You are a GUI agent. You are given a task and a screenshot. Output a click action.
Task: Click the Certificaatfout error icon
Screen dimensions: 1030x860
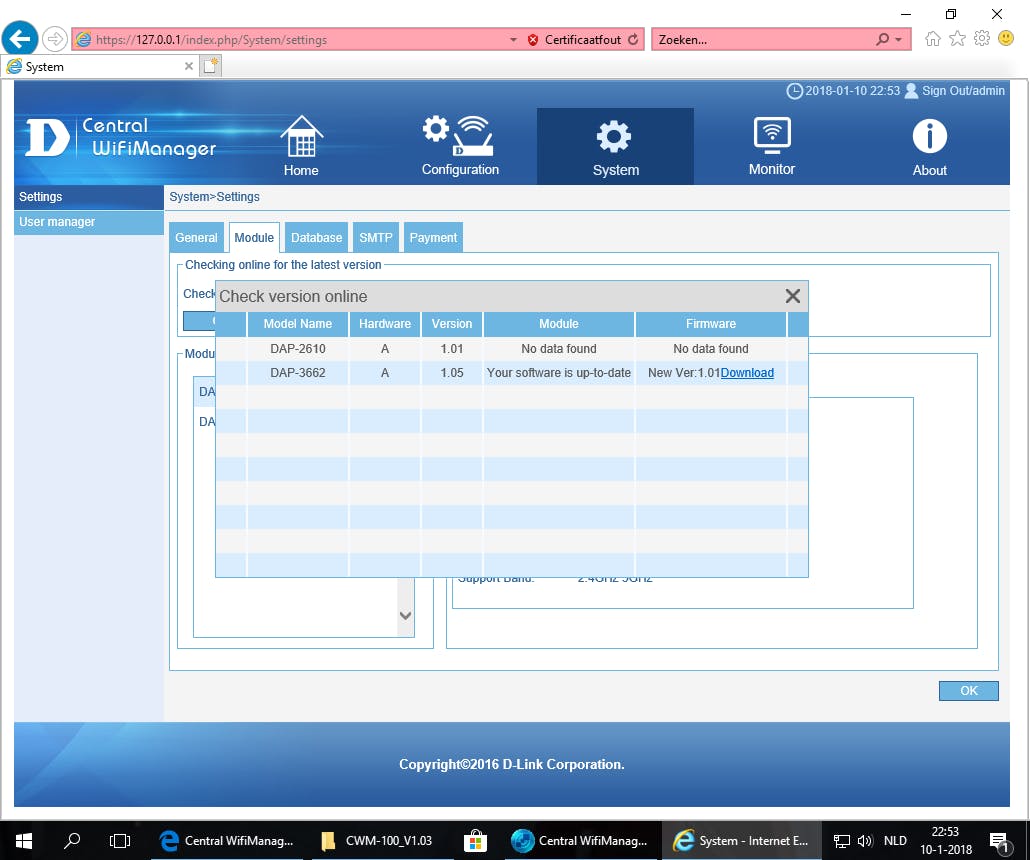point(533,40)
